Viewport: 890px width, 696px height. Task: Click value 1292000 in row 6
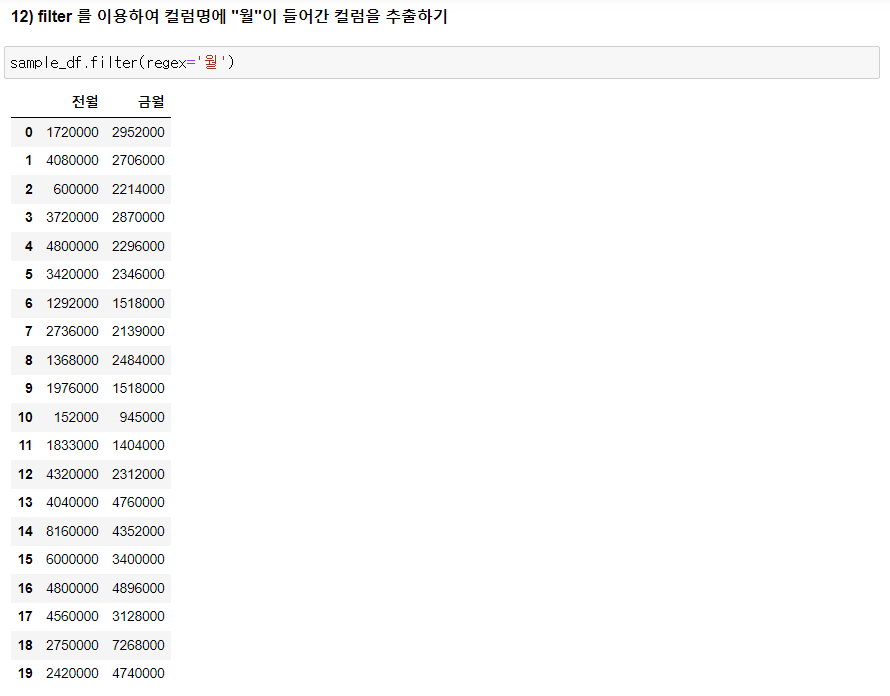pos(72,303)
